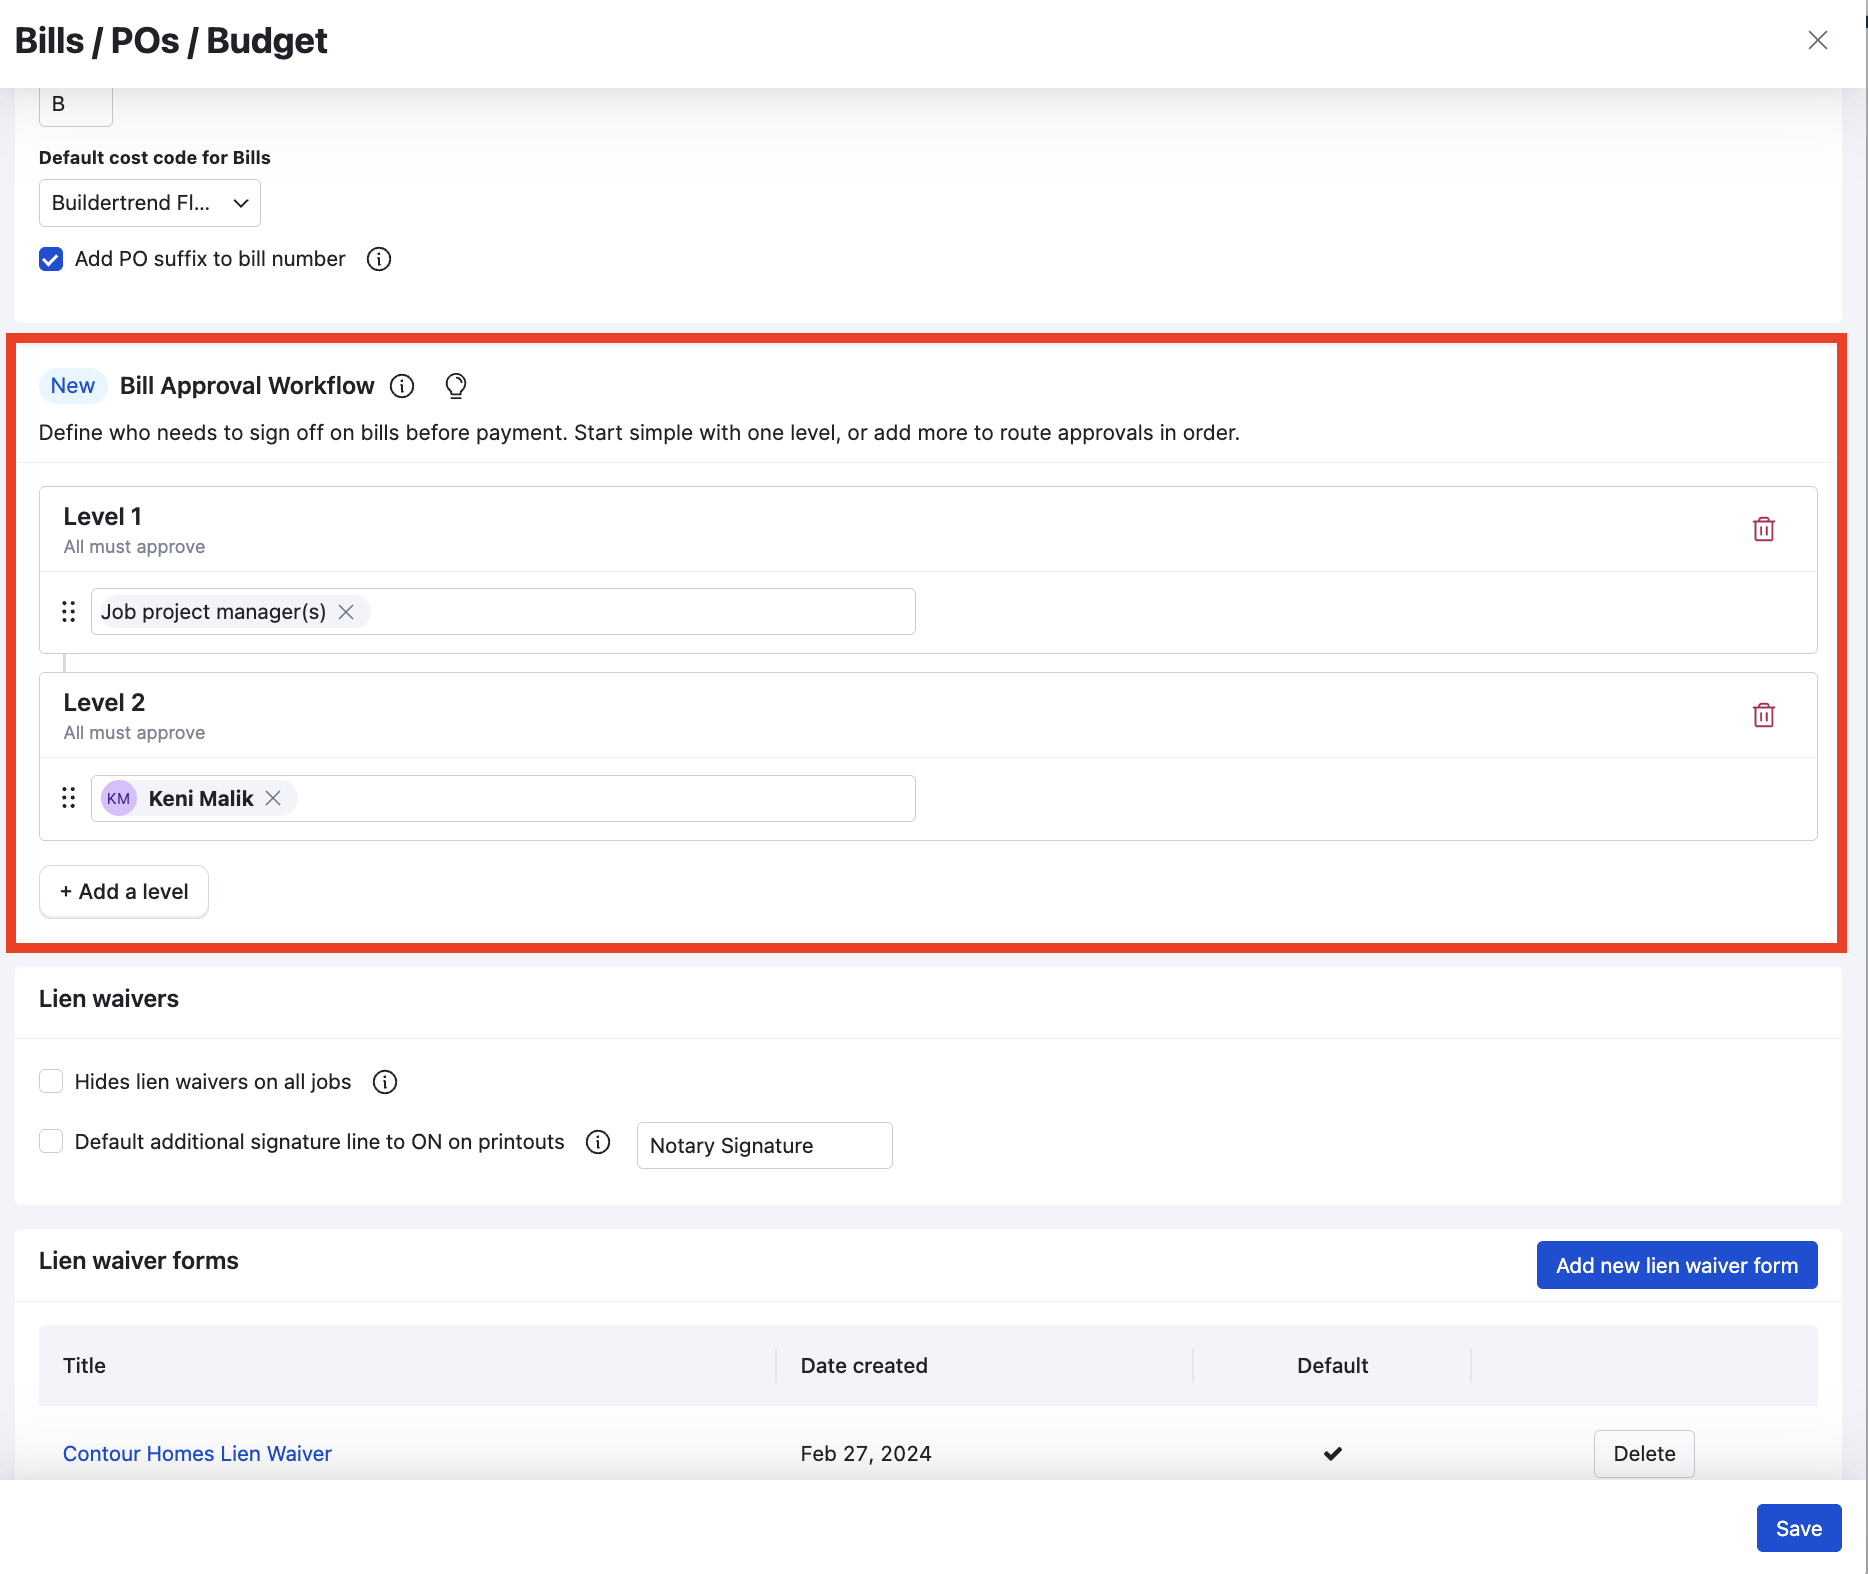This screenshot has height=1574, width=1868.
Task: Remove Keni Malik from Level 2
Action: 273,798
